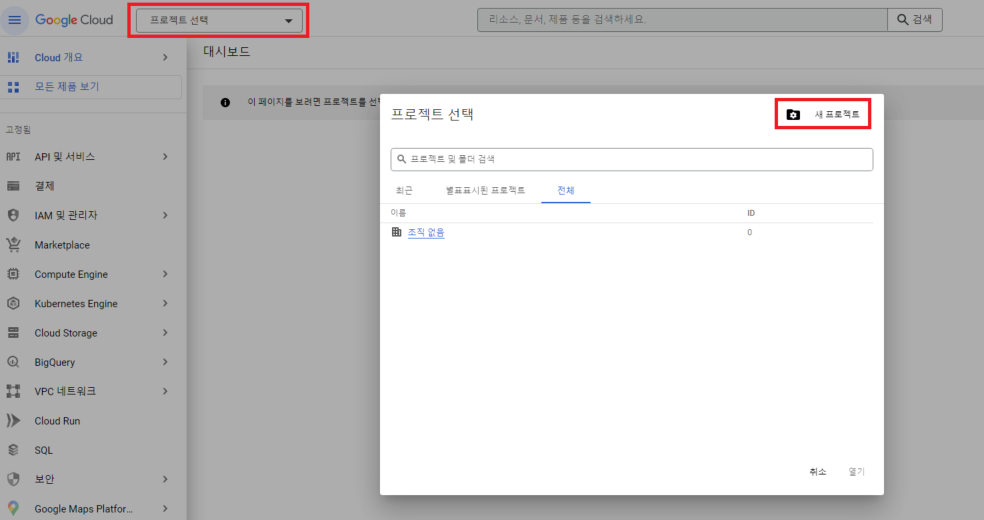Expand the 보안 submenu
Screen dimensions: 984x520
pos(165,479)
